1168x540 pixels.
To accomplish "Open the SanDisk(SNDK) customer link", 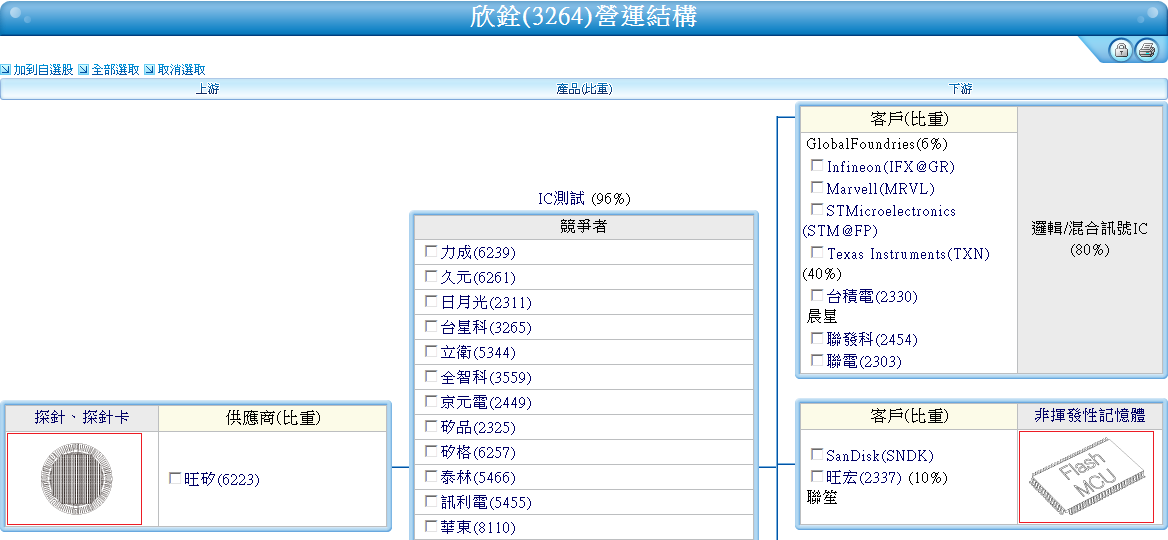I will point(880,456).
